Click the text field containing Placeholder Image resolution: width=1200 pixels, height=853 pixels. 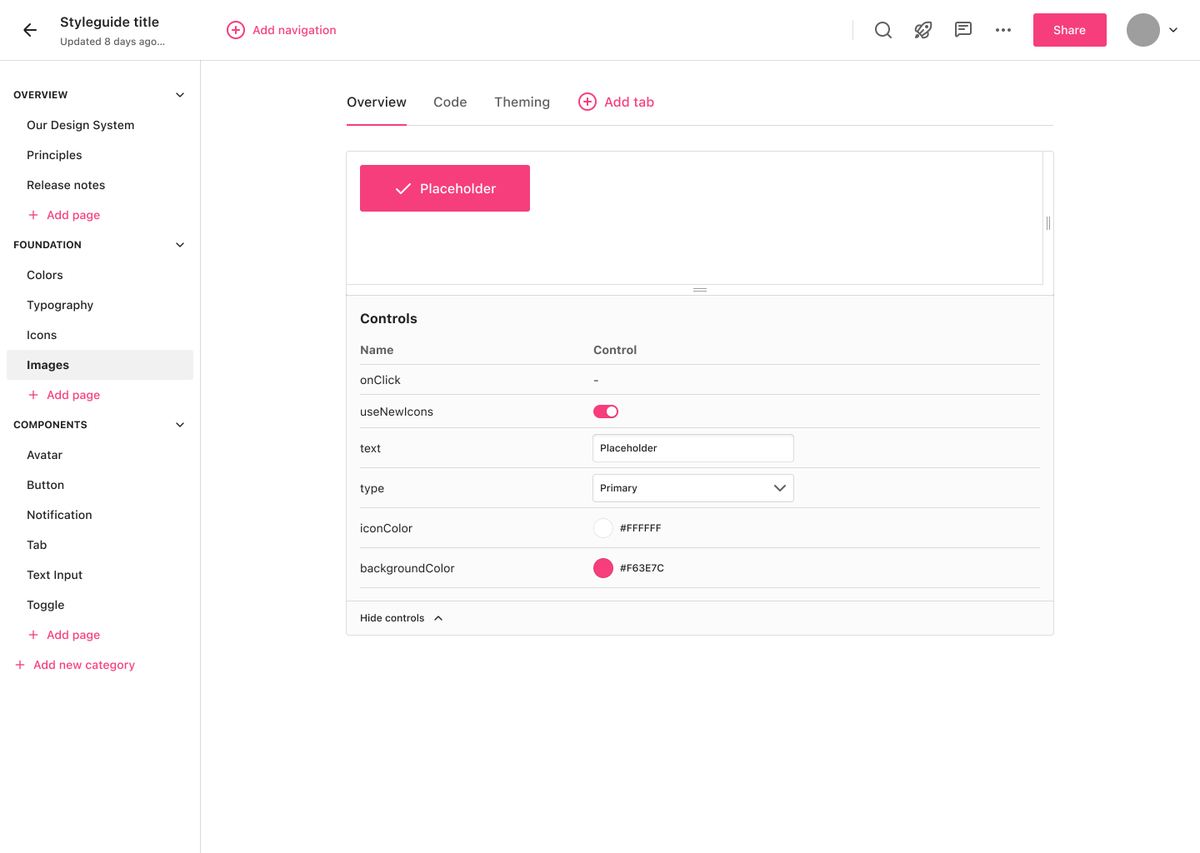pyautogui.click(x=693, y=448)
